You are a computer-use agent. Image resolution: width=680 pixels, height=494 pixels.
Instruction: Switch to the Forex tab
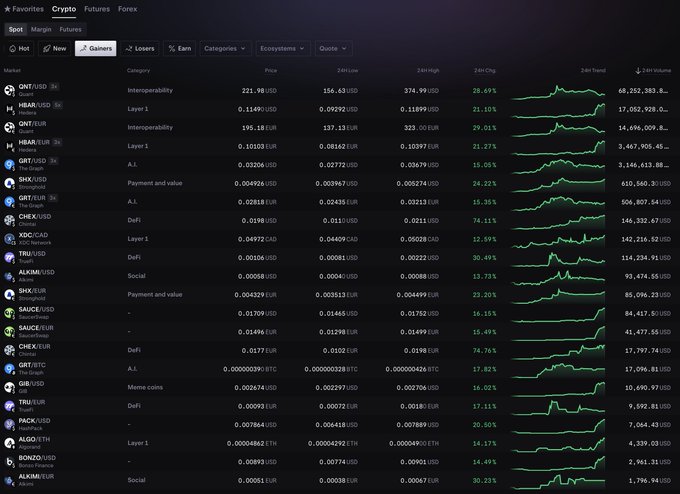128,9
